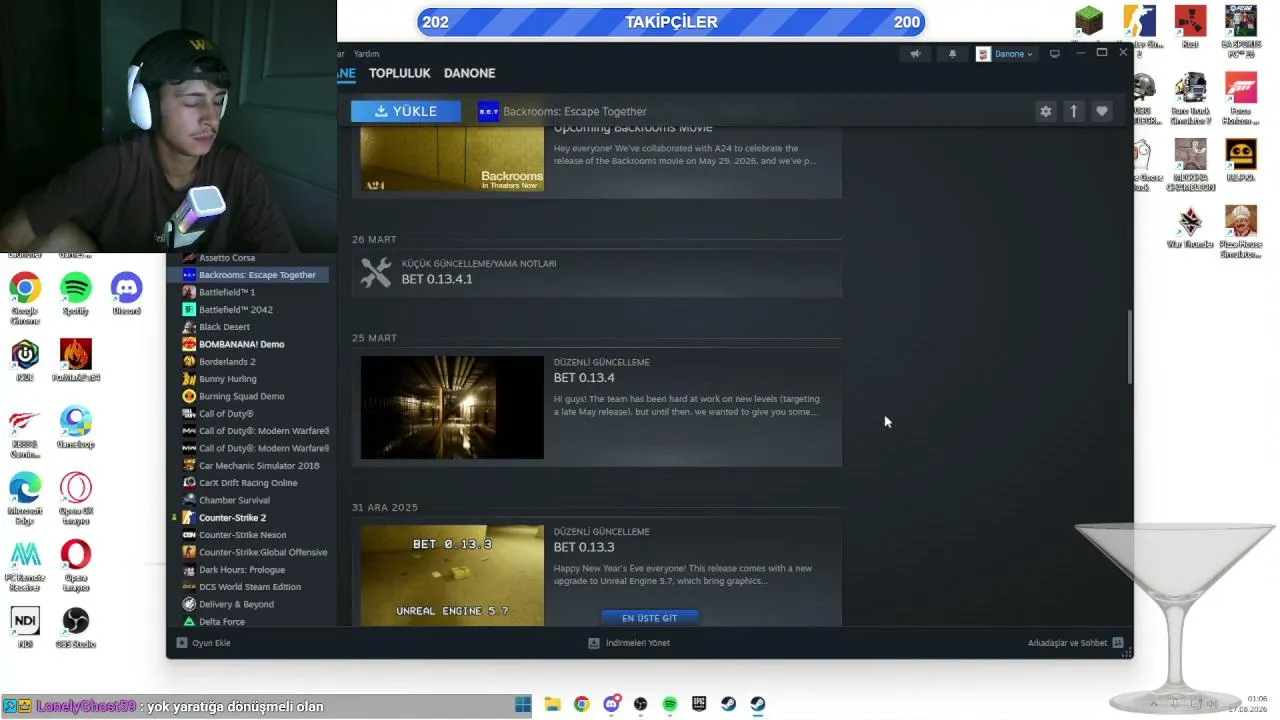Open Spotify desktop shortcut
1280x720 pixels.
76,294
